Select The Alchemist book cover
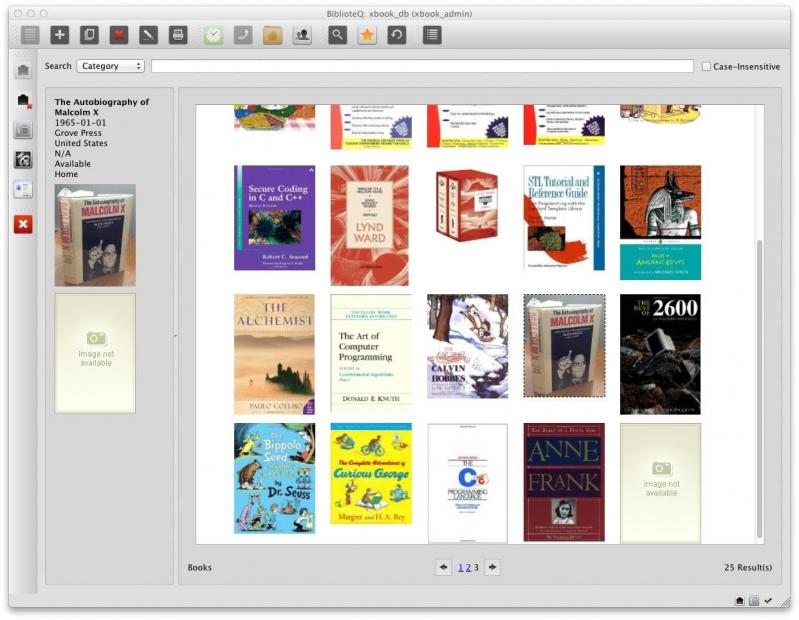The width and height of the screenshot is (799, 620). 275,354
